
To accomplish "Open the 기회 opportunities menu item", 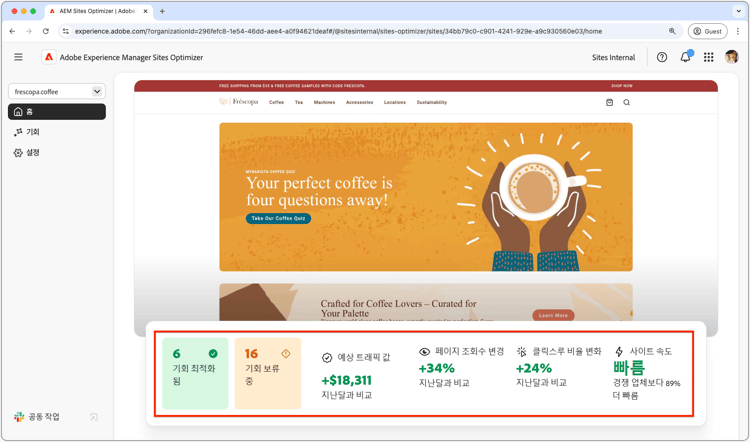I will coord(27,132).
